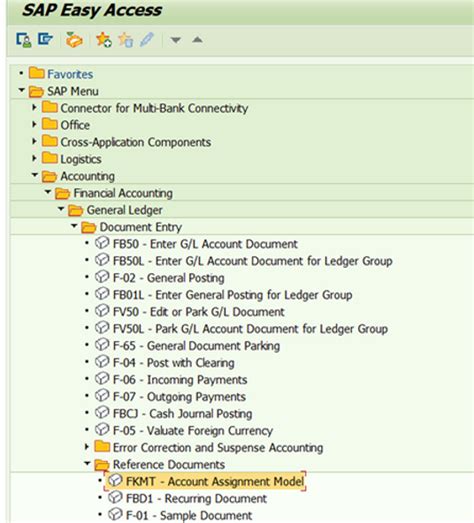The image size is (474, 523).
Task: Select FBCJ Cash Journal Posting
Action: (x=182, y=414)
